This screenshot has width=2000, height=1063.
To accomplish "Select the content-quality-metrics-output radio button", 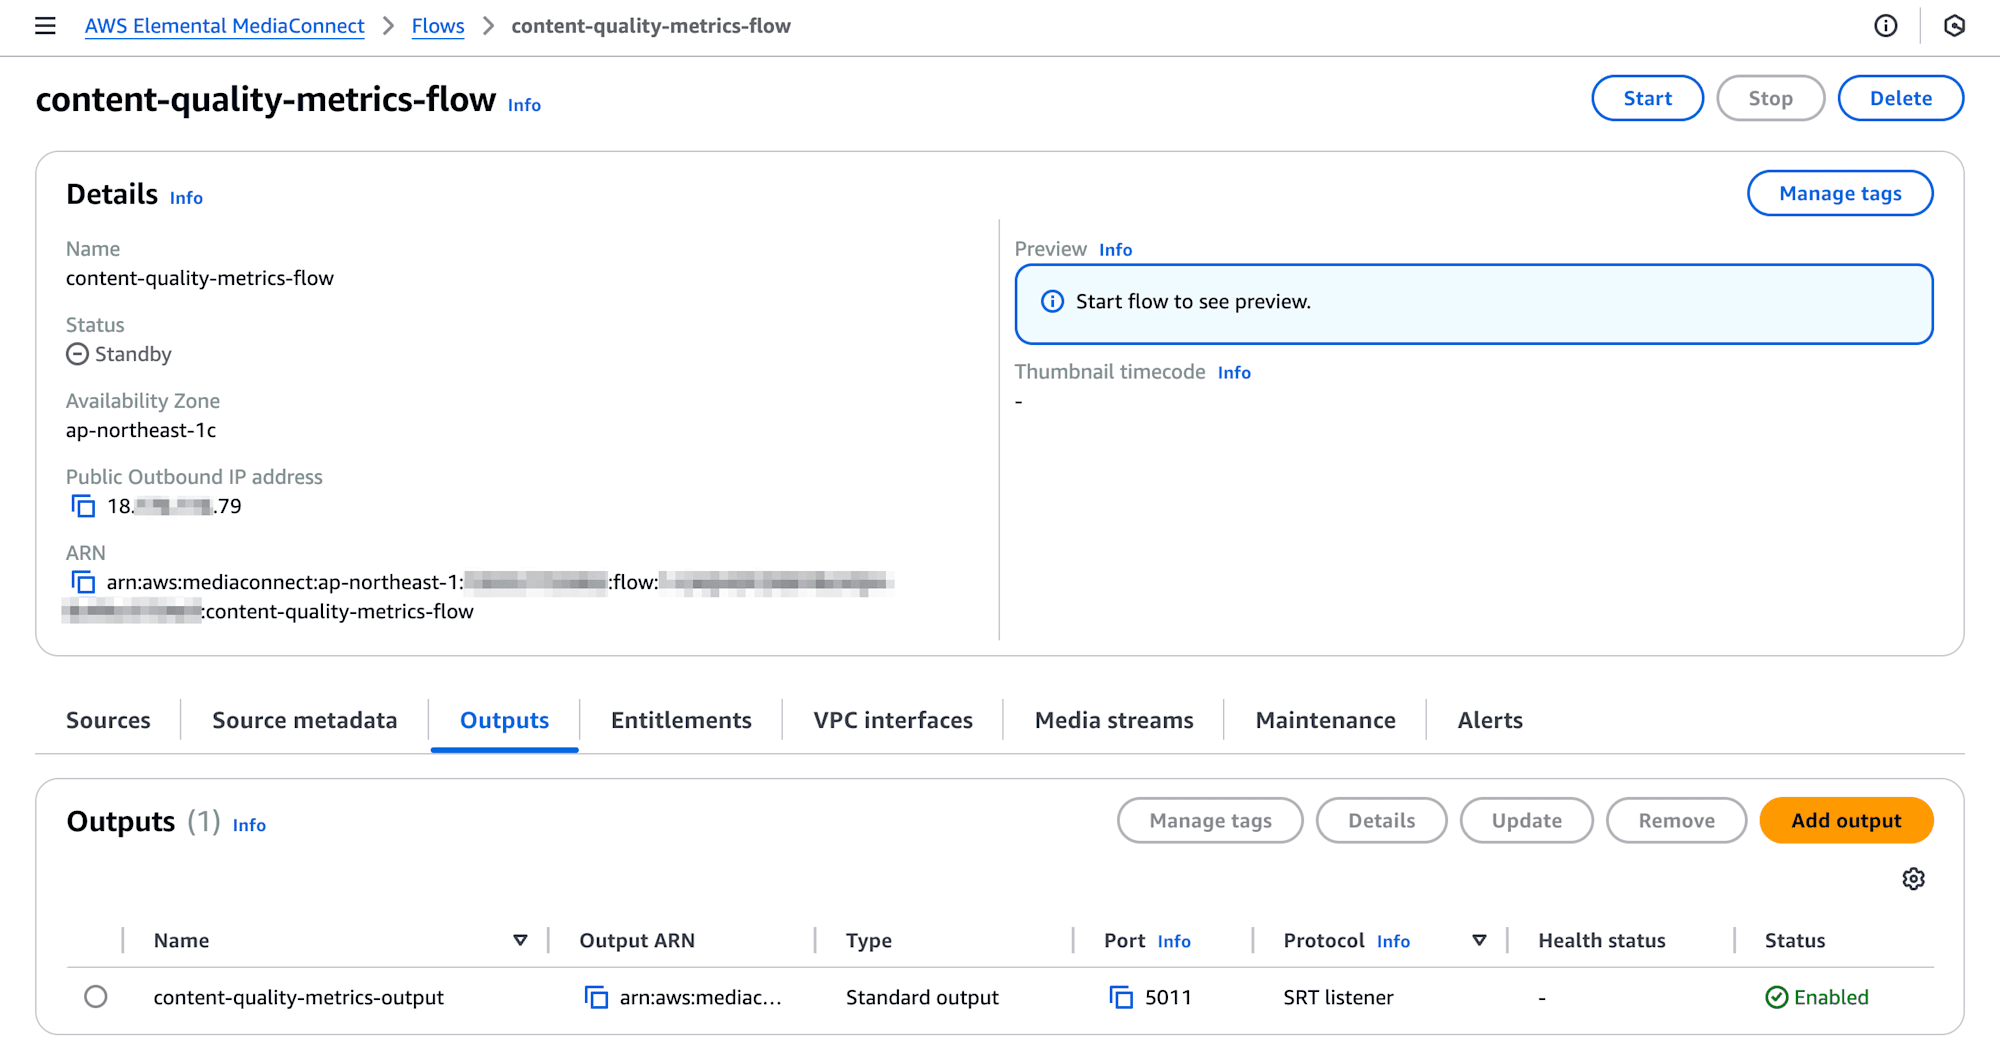I will click(x=96, y=997).
